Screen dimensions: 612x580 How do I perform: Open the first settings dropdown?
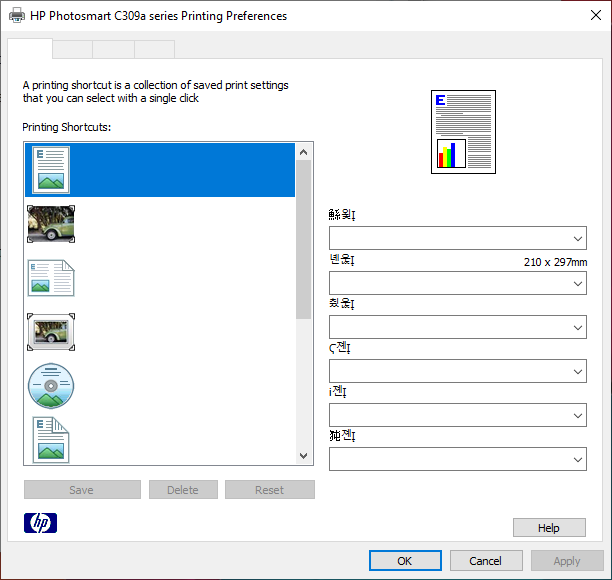tap(458, 238)
